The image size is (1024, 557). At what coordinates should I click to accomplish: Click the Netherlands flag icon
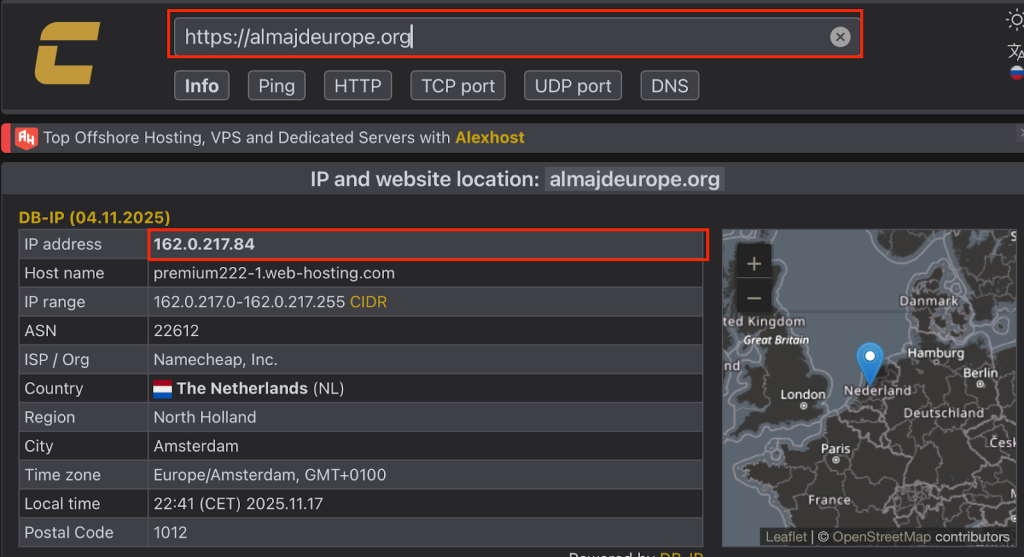[x=163, y=388]
